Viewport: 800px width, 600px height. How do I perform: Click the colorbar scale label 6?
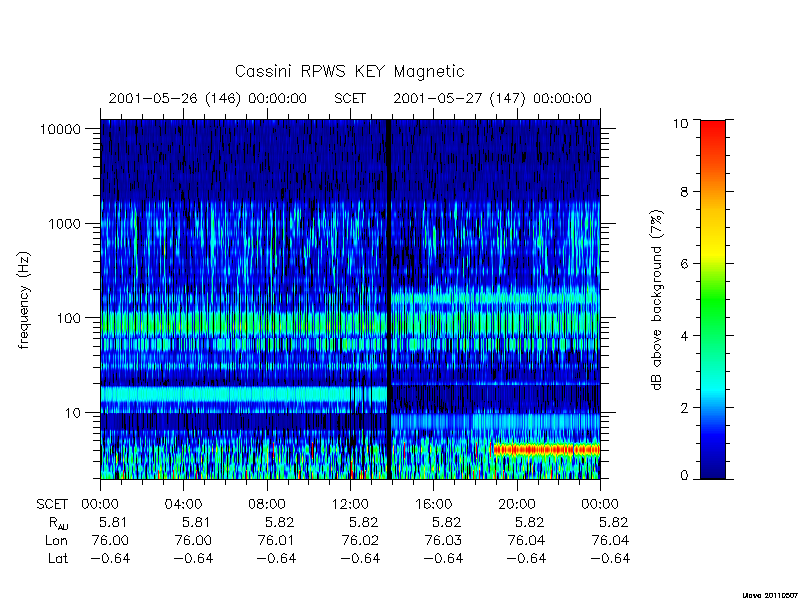(x=684, y=264)
